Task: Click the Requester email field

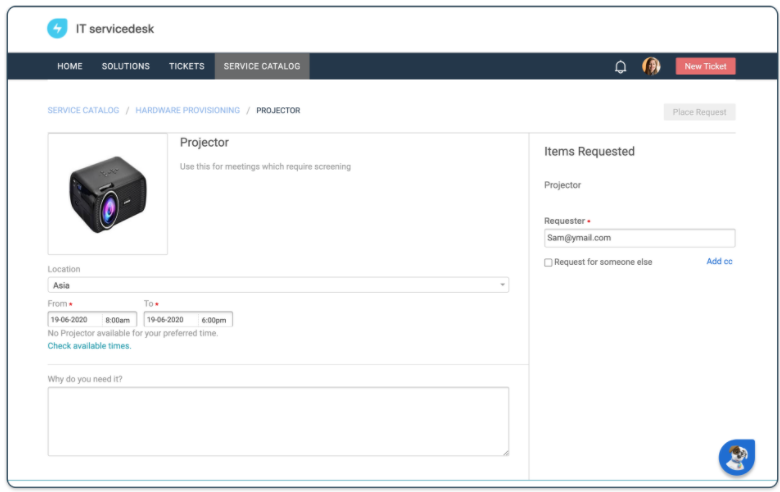Action: click(639, 238)
